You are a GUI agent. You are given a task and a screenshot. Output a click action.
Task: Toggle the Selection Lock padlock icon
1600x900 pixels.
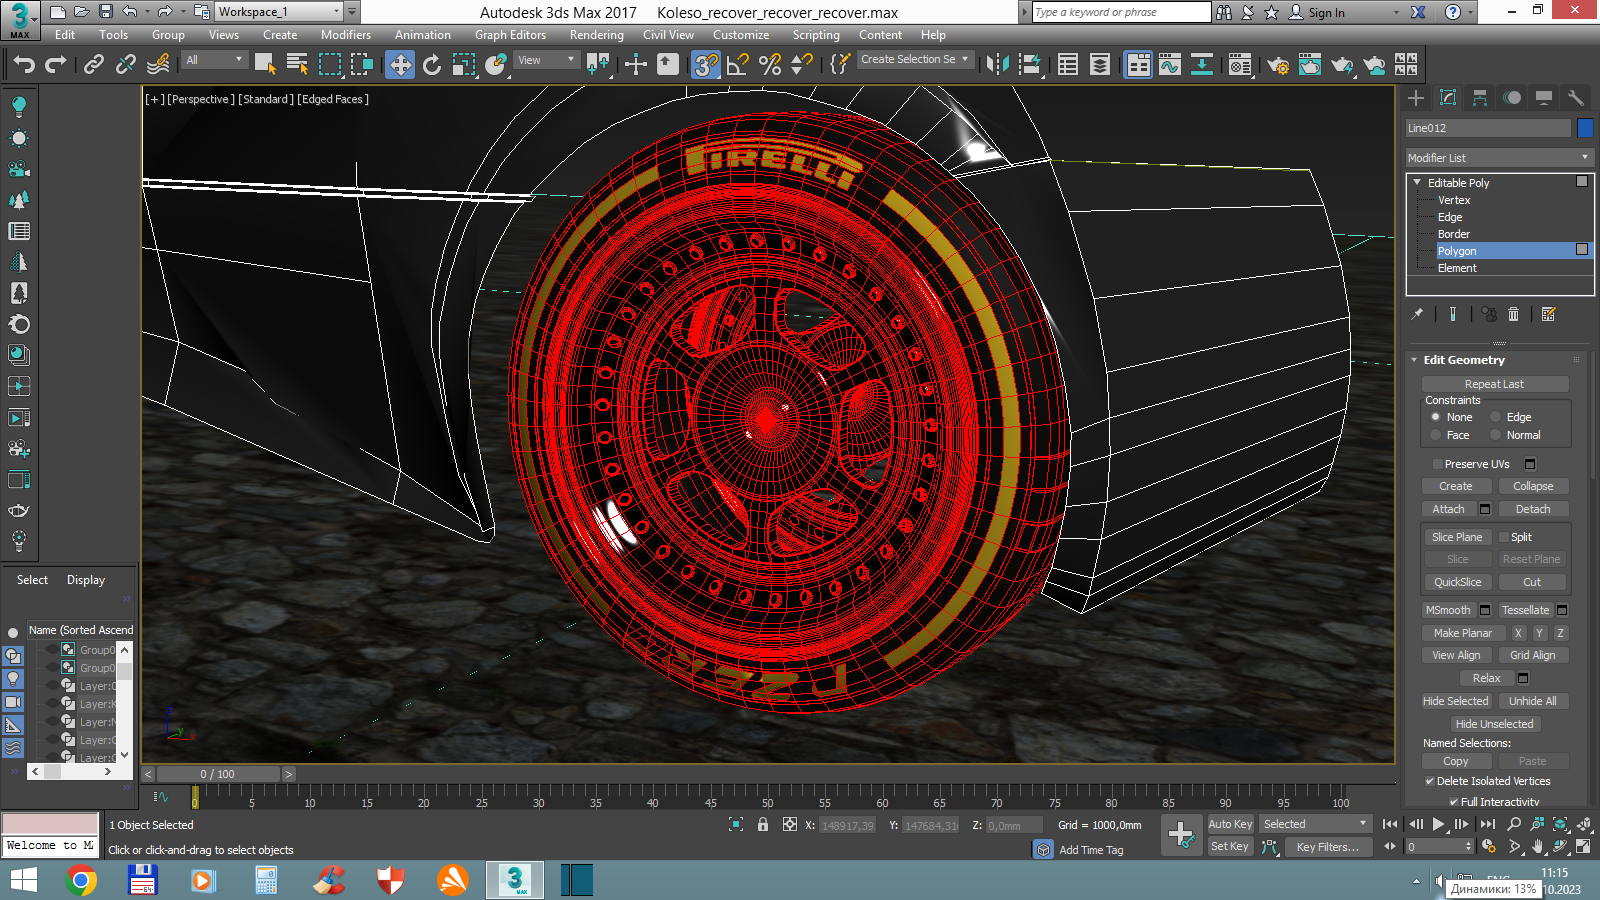(x=763, y=825)
